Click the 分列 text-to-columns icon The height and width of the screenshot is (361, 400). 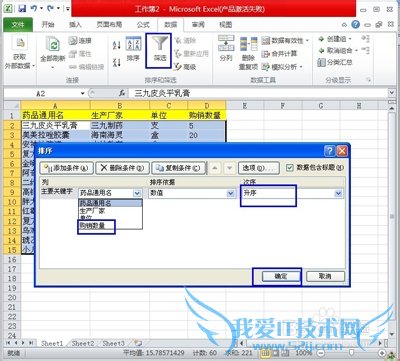tap(226, 43)
